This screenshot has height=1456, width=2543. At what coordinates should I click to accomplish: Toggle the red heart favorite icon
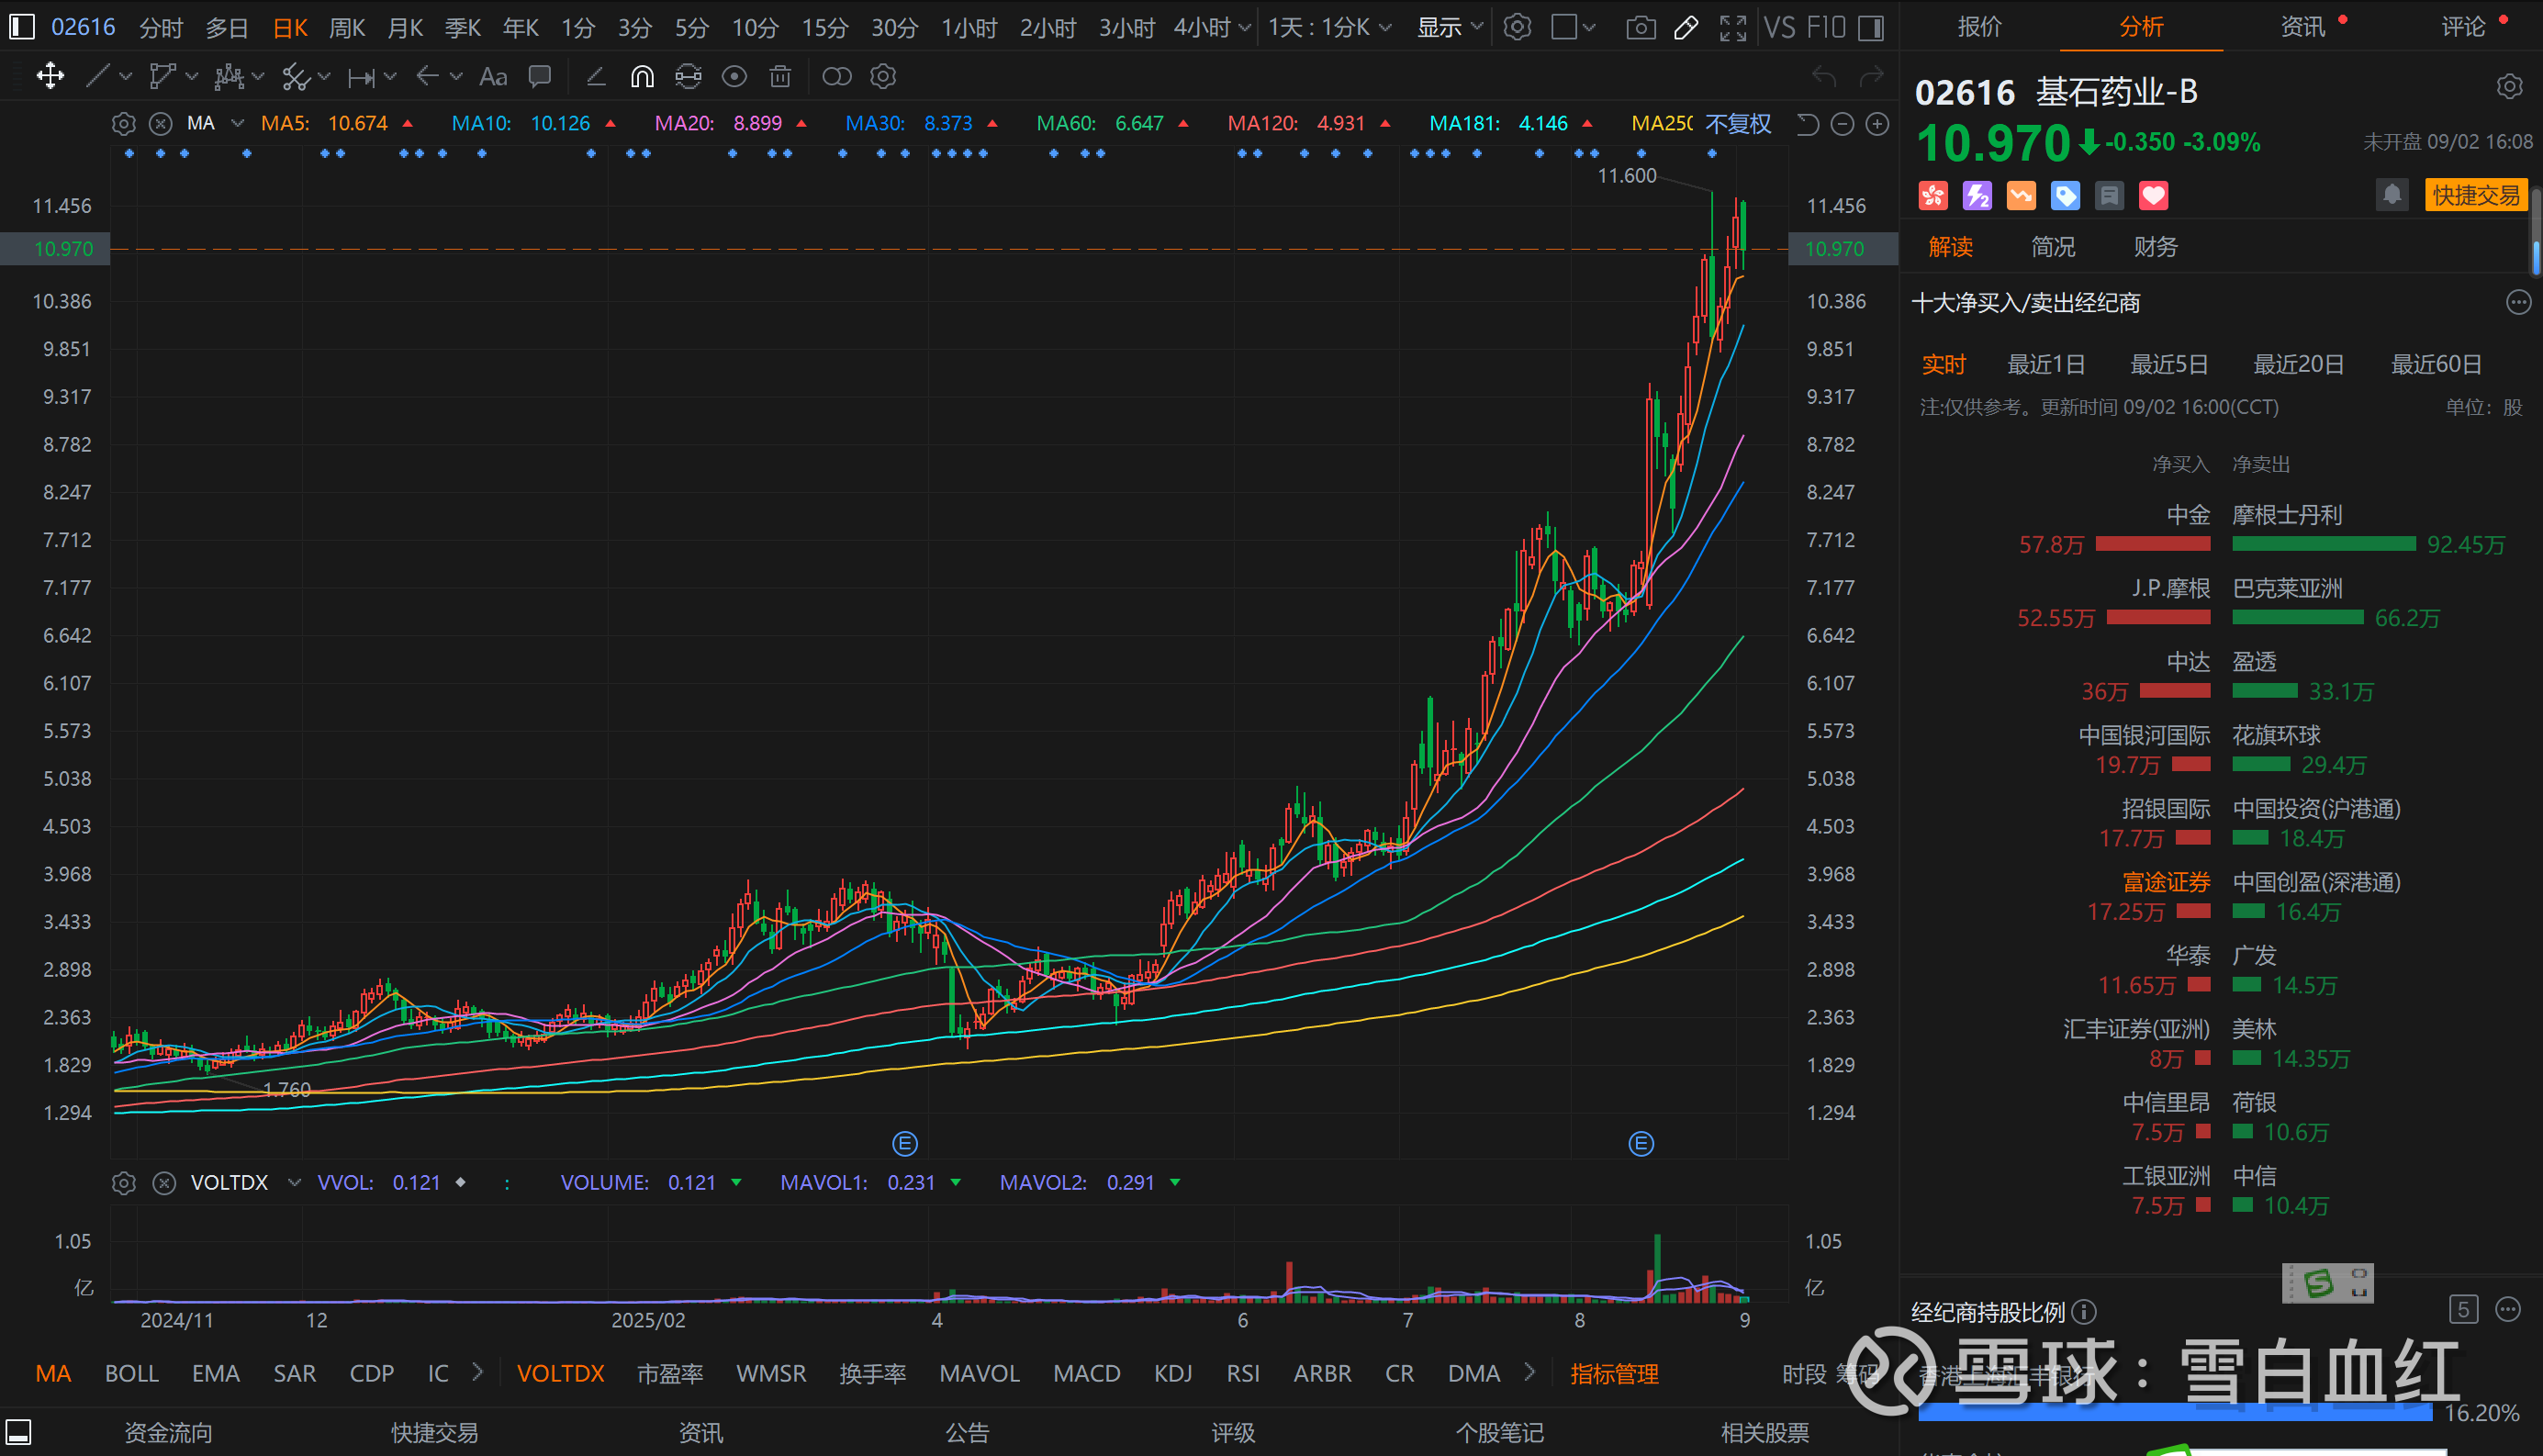pyautogui.click(x=2153, y=196)
